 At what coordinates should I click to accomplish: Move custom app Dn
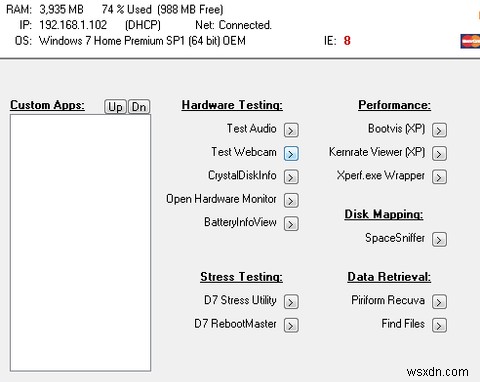point(139,107)
